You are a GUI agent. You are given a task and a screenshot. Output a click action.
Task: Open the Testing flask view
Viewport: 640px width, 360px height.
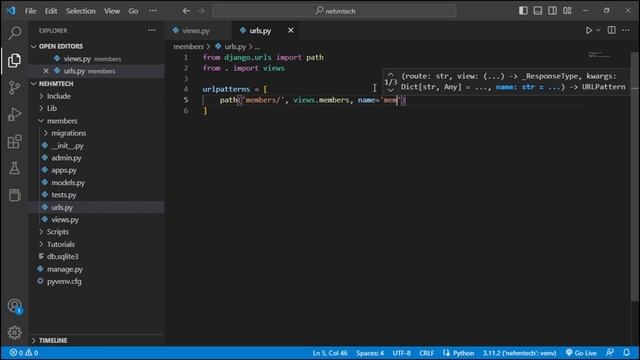[15, 168]
